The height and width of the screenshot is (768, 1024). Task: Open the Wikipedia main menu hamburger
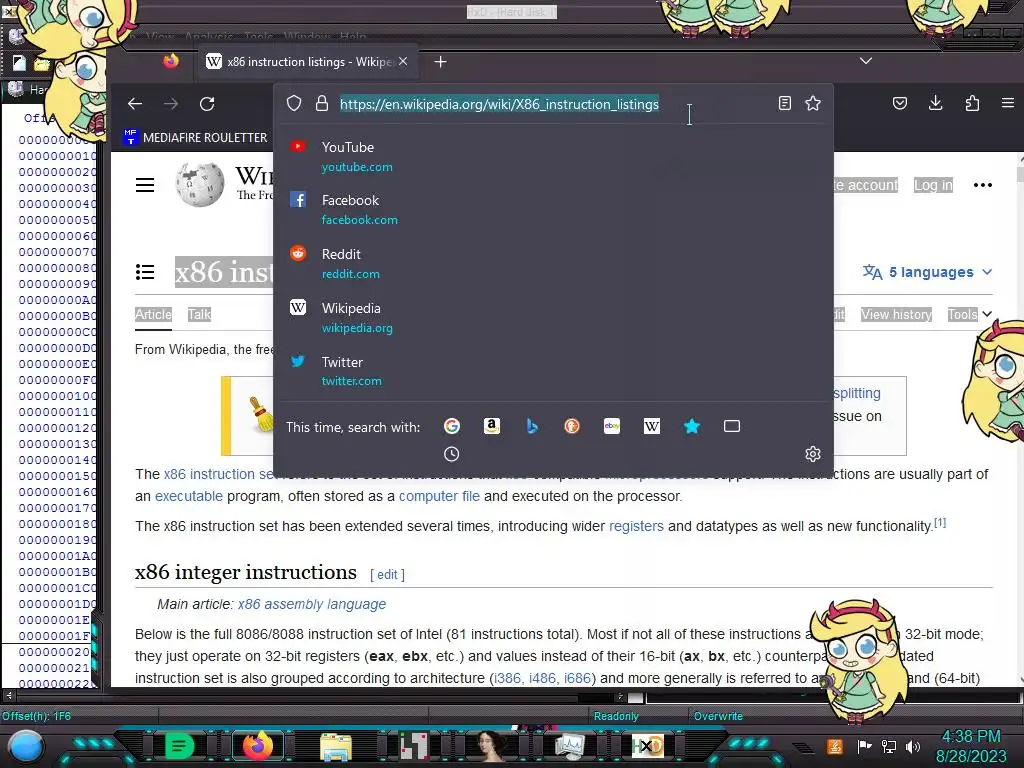(145, 185)
